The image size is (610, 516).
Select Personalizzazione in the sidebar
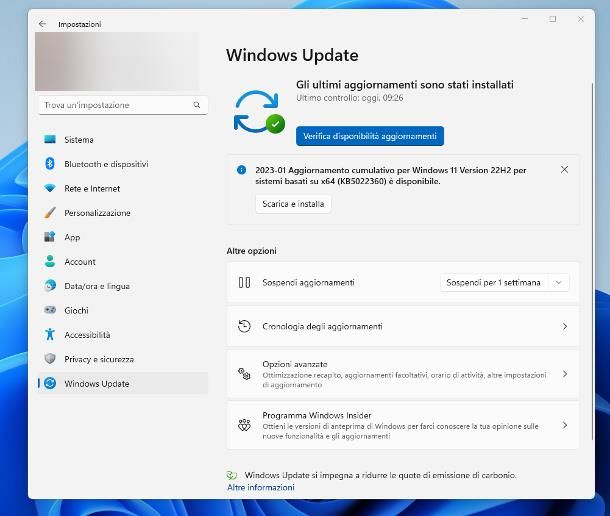pyautogui.click(x=123, y=213)
